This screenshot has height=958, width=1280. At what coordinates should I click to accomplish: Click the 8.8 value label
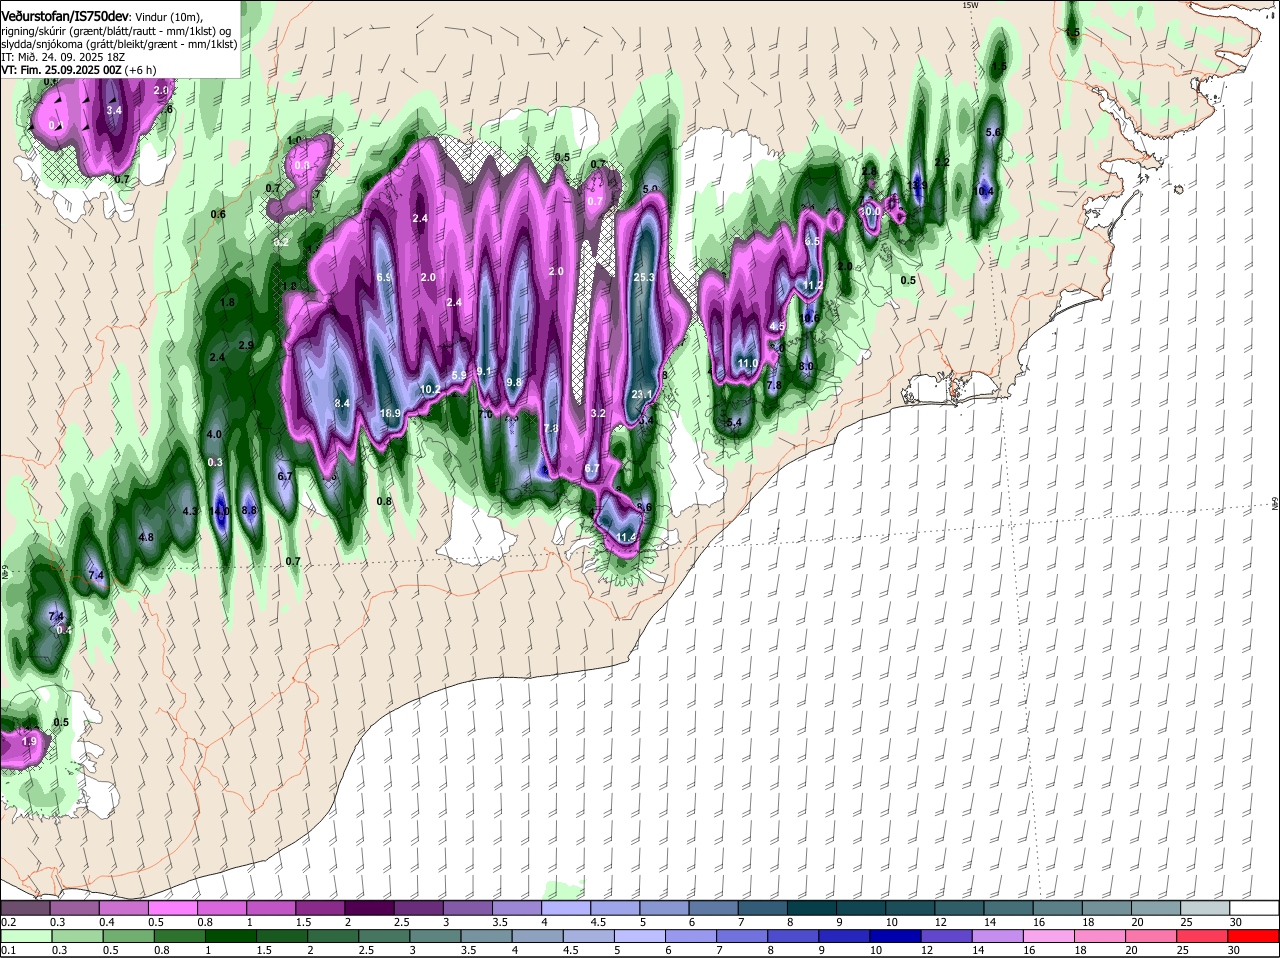pos(250,510)
